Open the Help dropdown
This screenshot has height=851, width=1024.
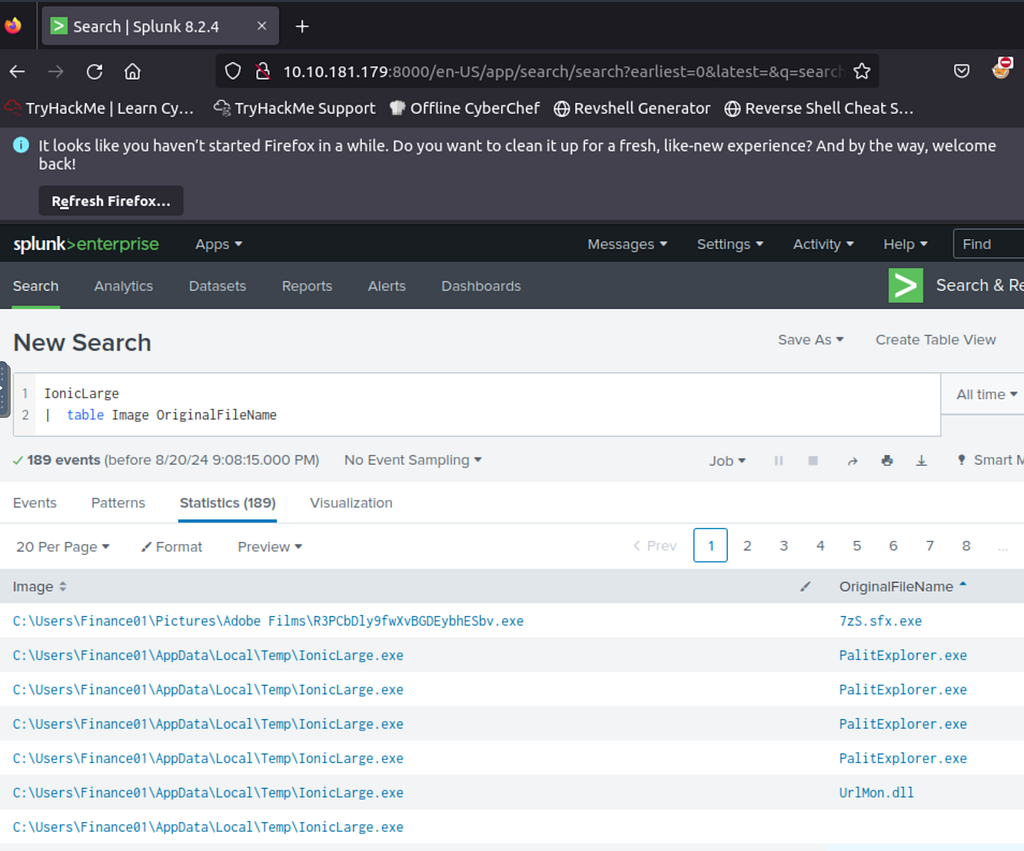click(x=905, y=244)
